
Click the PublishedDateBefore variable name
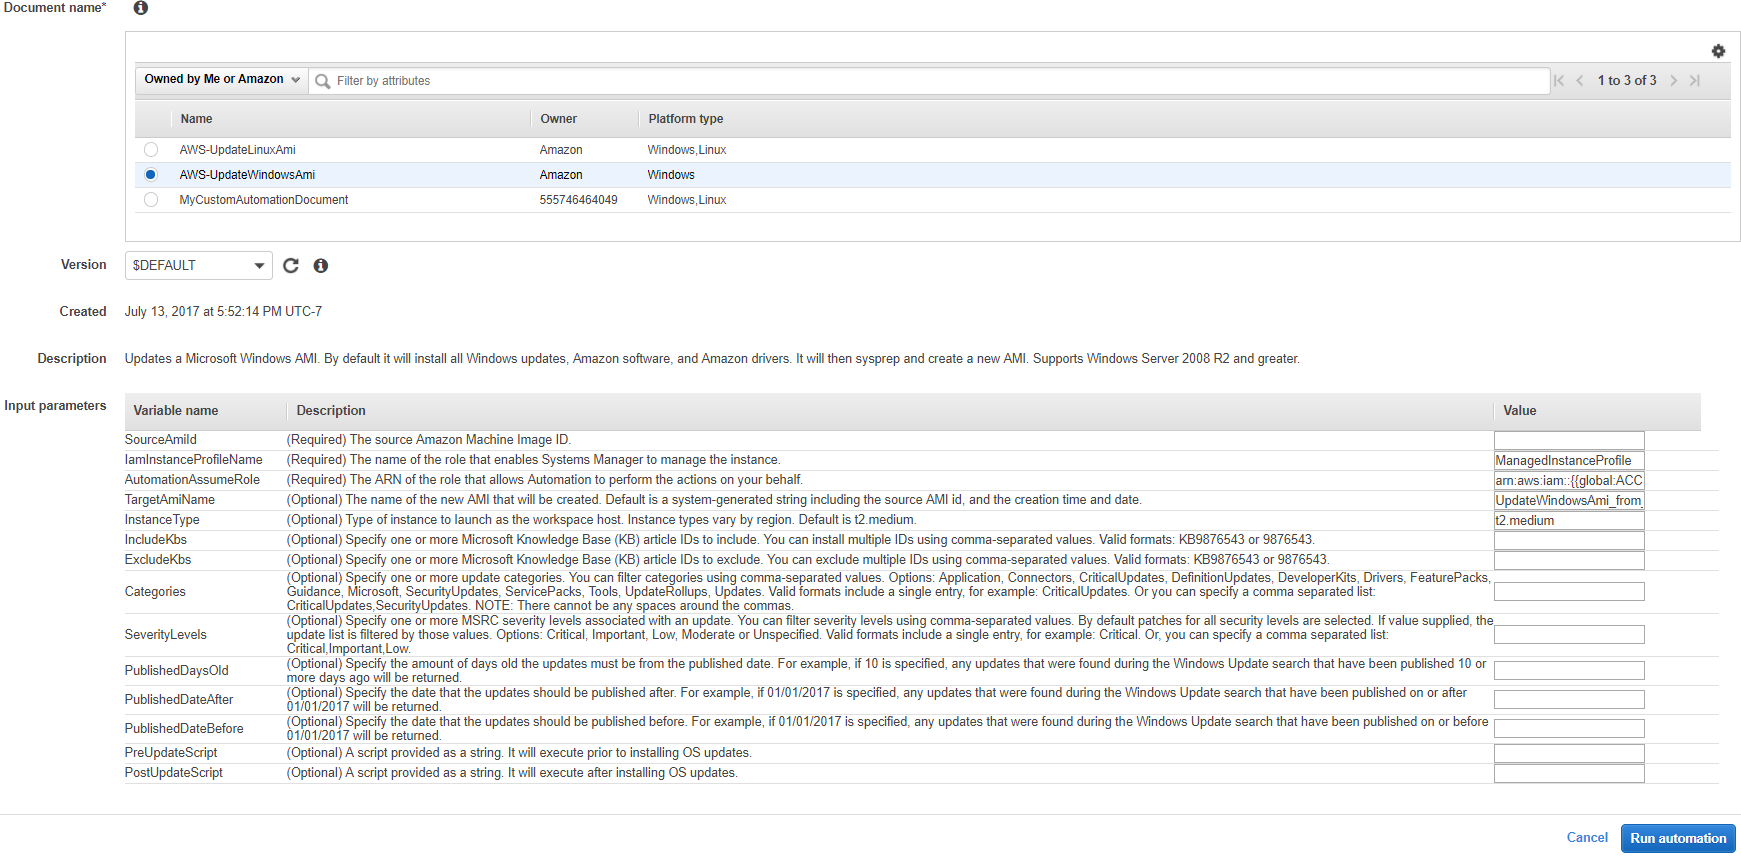184,729
